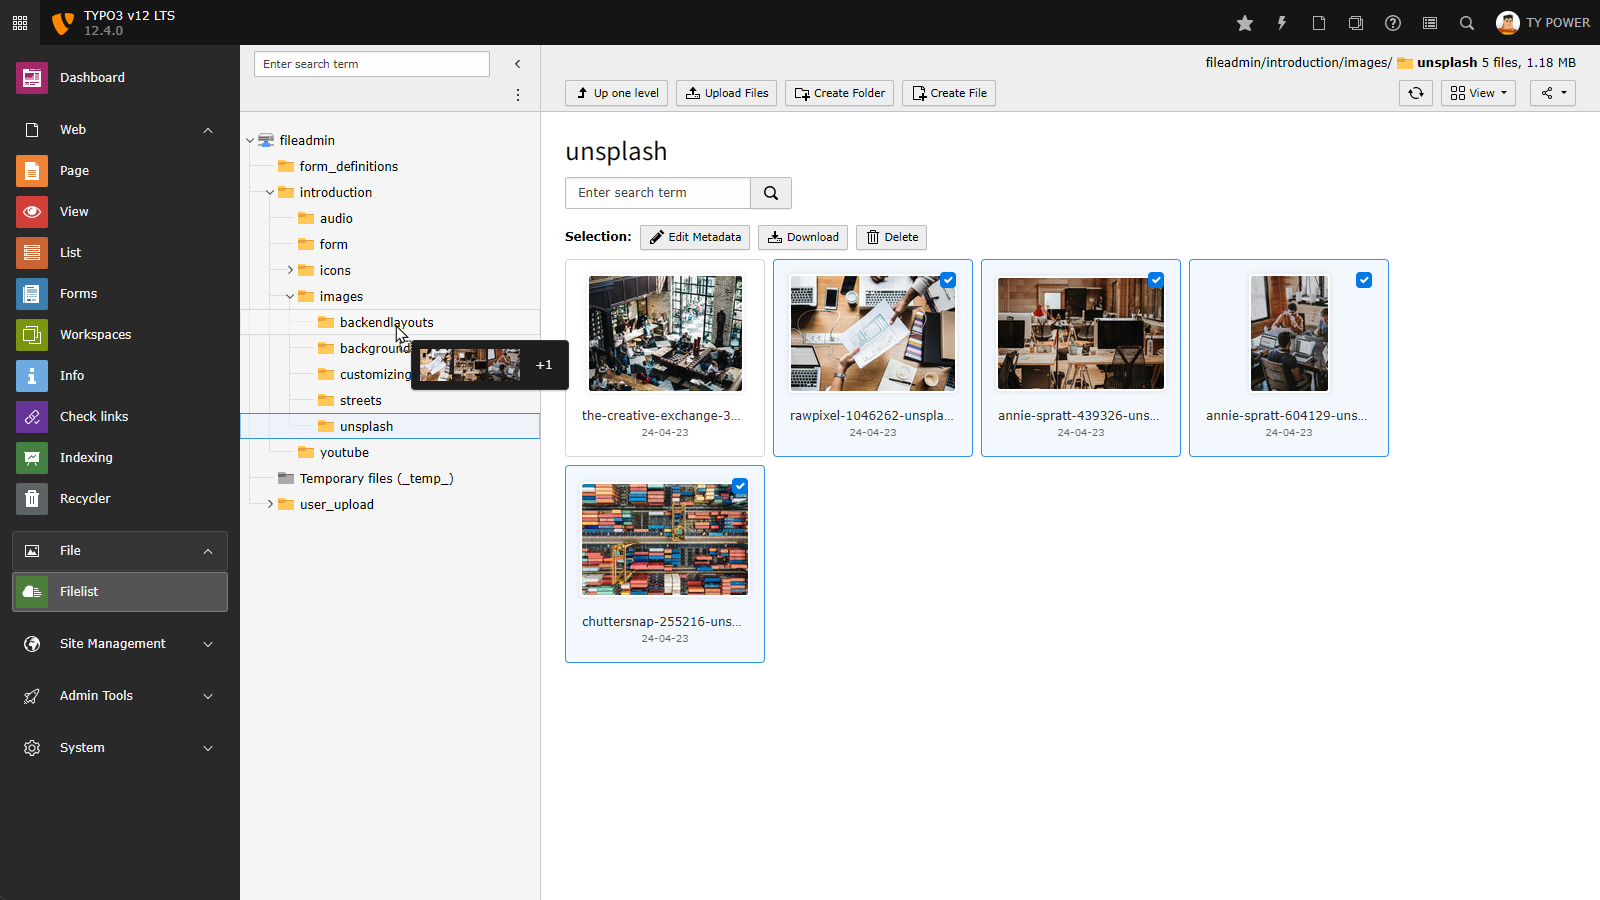Uncheck annie-spratt-439326 selection

[1156, 280]
